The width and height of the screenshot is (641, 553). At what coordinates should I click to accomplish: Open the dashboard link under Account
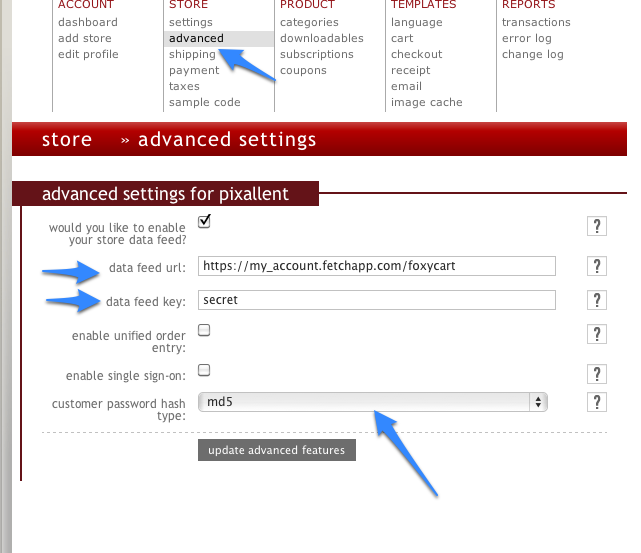(87, 22)
